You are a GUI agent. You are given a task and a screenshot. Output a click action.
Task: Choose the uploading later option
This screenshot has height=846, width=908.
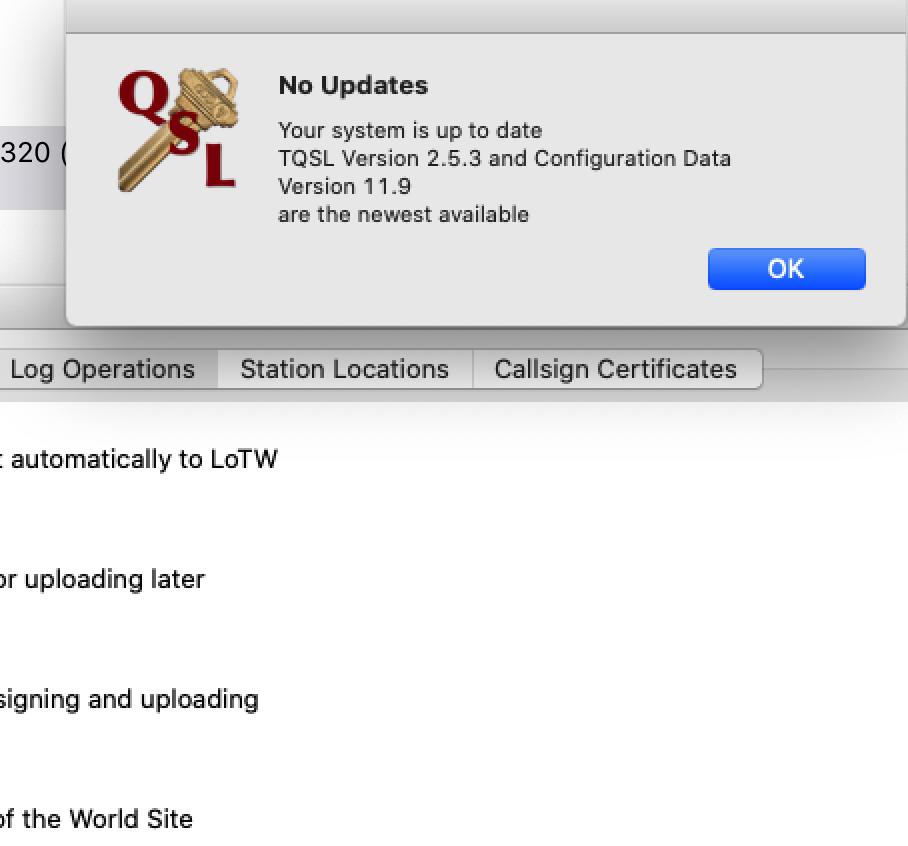point(102,580)
